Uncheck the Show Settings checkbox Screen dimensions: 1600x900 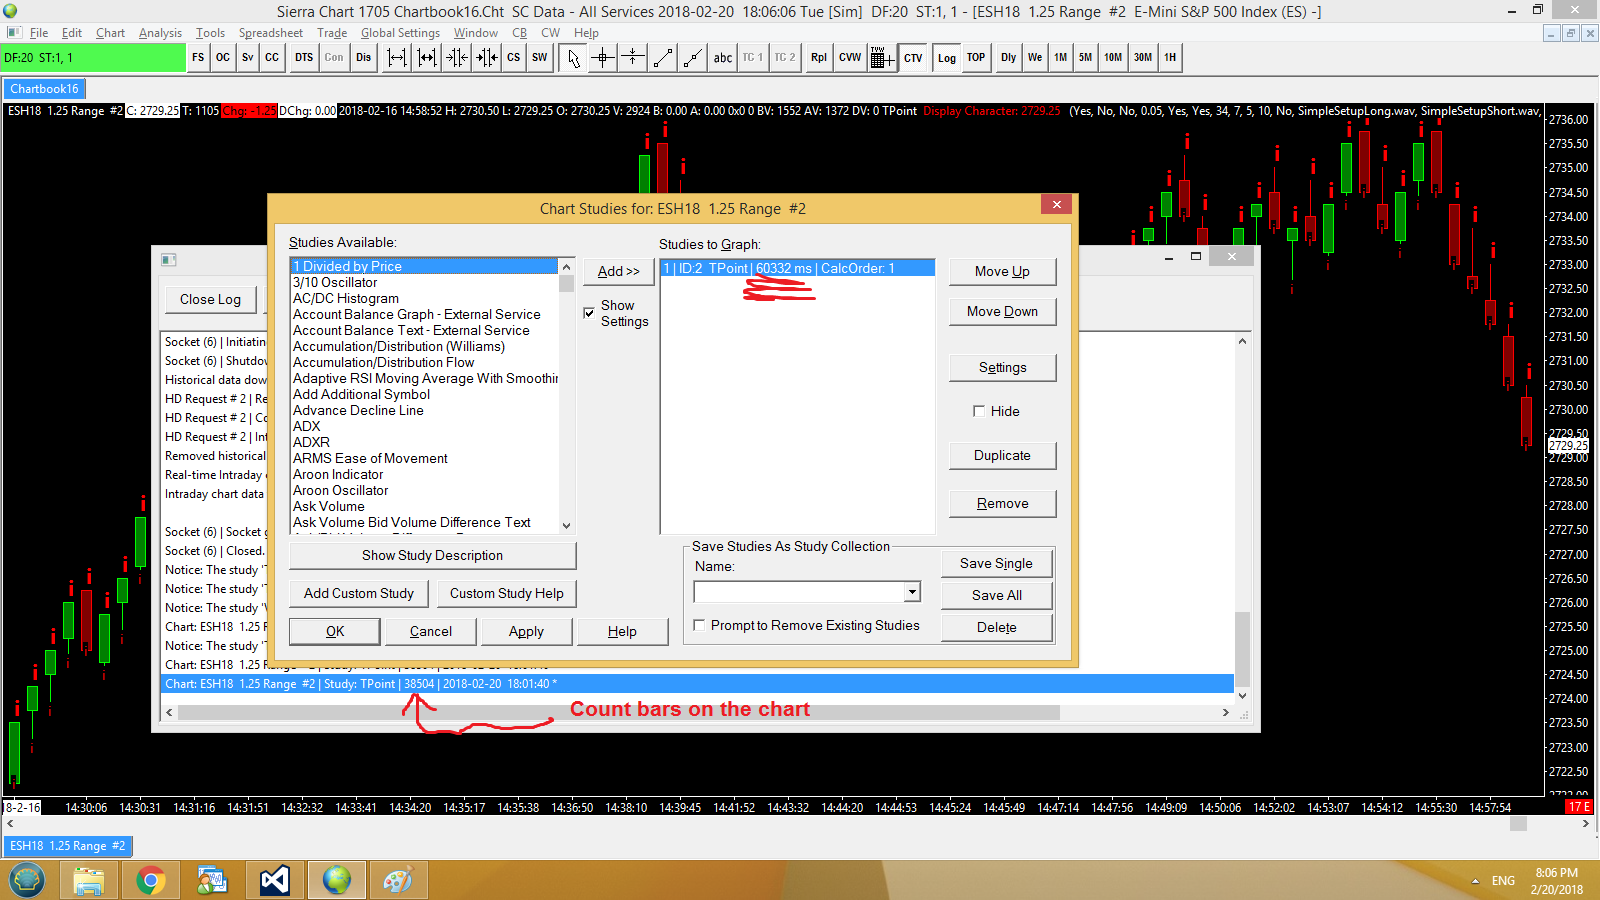(589, 313)
